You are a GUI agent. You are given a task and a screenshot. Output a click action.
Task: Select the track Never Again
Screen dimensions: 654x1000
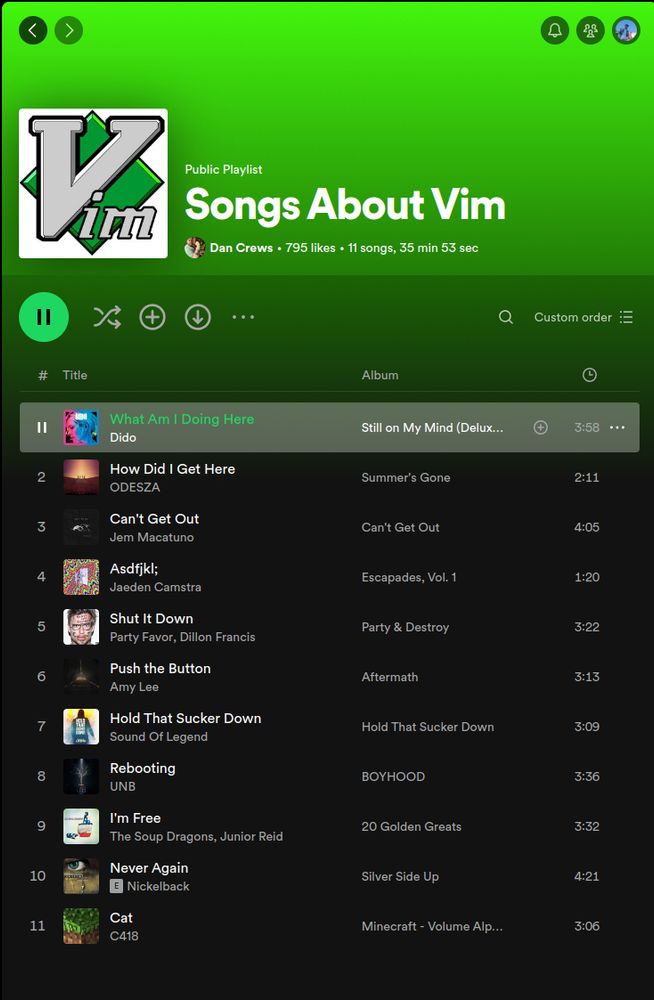[x=149, y=868]
